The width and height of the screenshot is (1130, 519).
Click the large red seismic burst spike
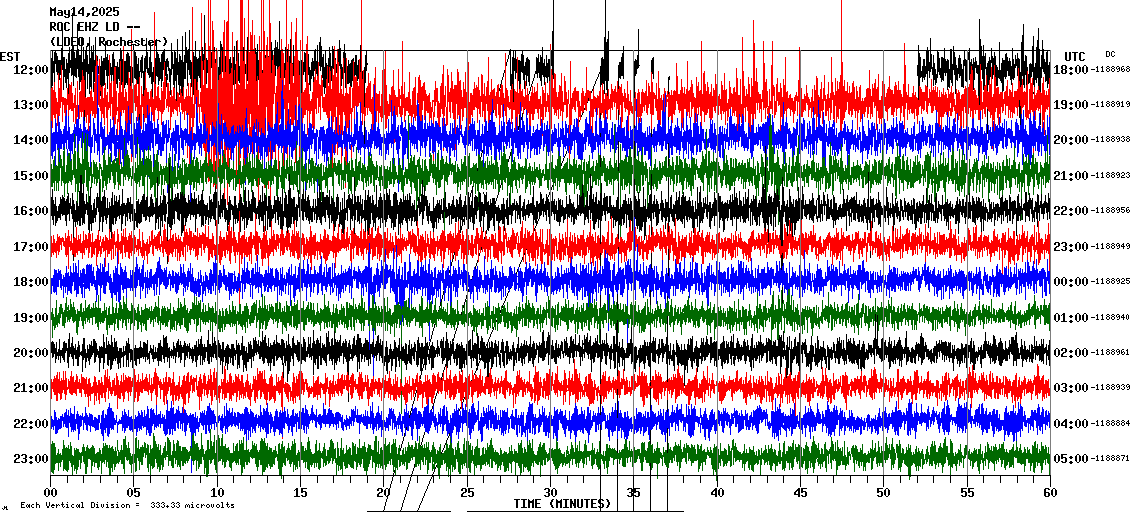[225, 90]
